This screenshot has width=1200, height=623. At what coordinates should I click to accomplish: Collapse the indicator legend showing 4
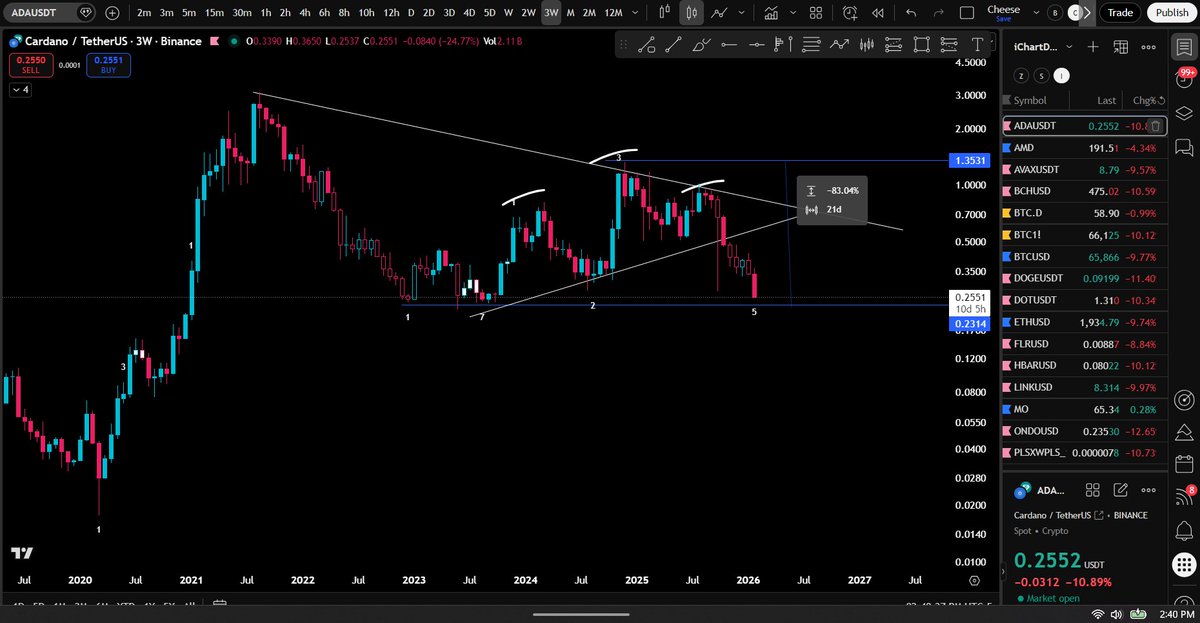22,90
